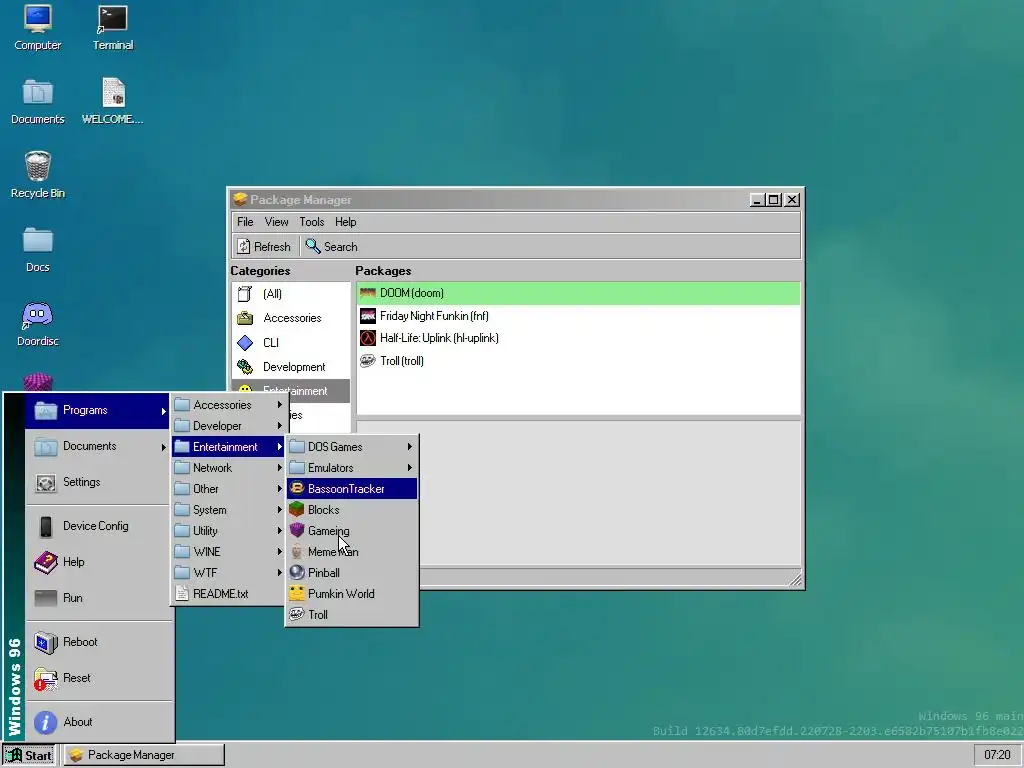The width and height of the screenshot is (1024, 768).
Task: Click the taskbar clock showing 07:20
Action: pos(997,755)
